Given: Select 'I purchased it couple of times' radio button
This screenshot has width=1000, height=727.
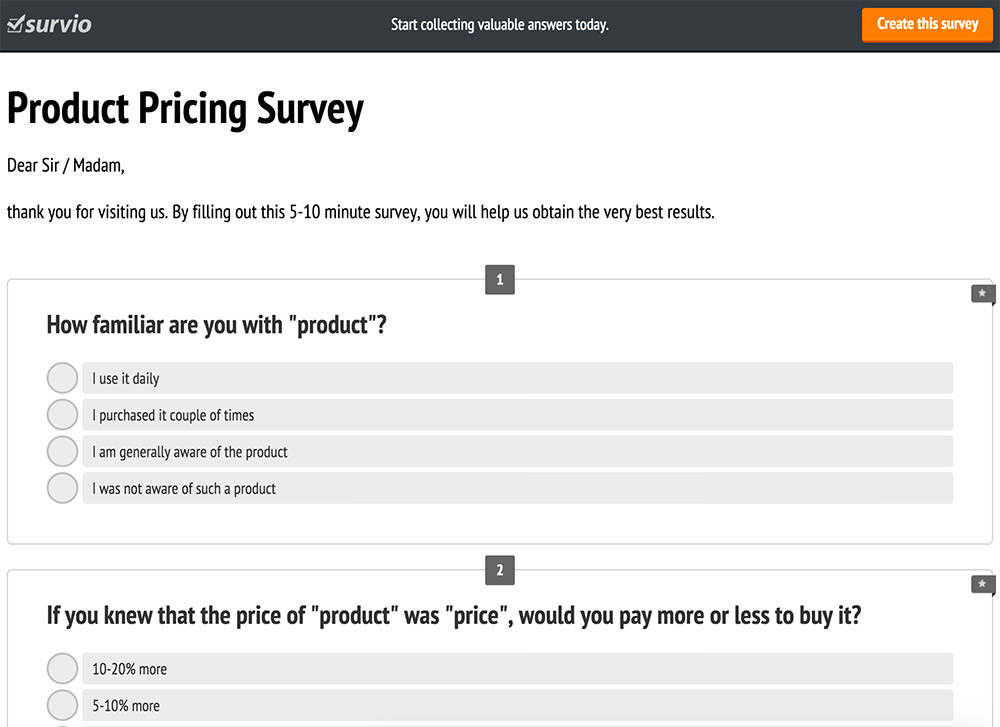Looking at the screenshot, I should [x=62, y=415].
